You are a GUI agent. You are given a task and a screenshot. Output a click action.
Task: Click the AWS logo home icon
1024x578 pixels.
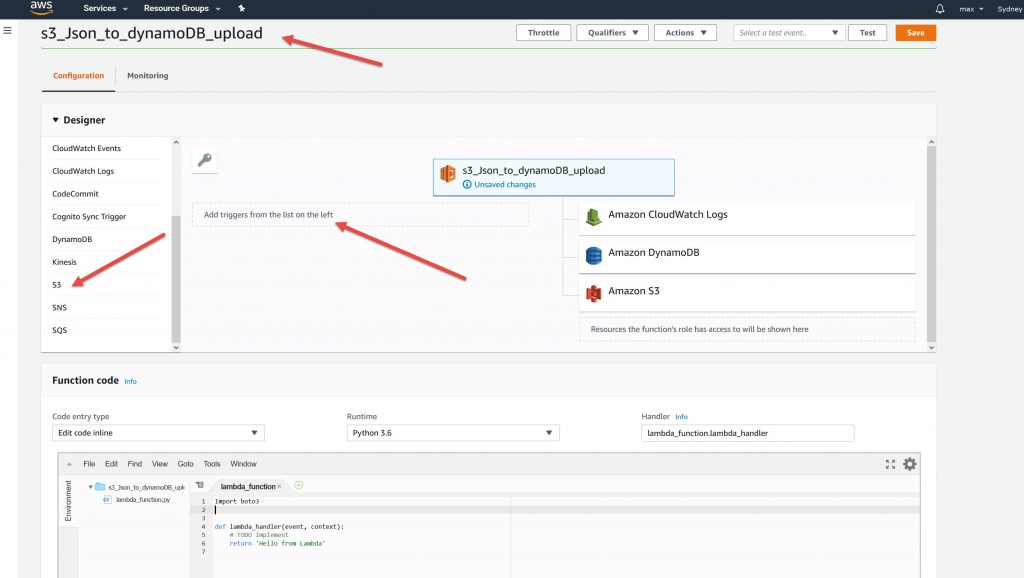click(x=41, y=8)
